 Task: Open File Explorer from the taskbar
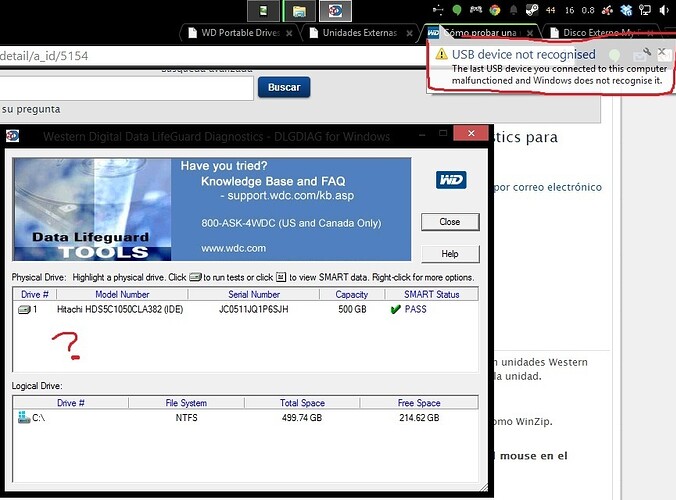click(299, 11)
